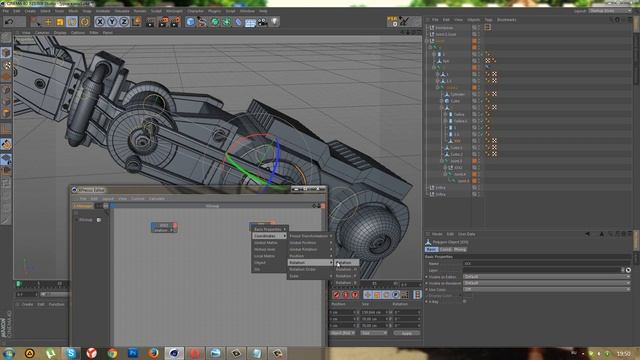
Task: Click the Name input field in Attributes
Action: click(547, 264)
